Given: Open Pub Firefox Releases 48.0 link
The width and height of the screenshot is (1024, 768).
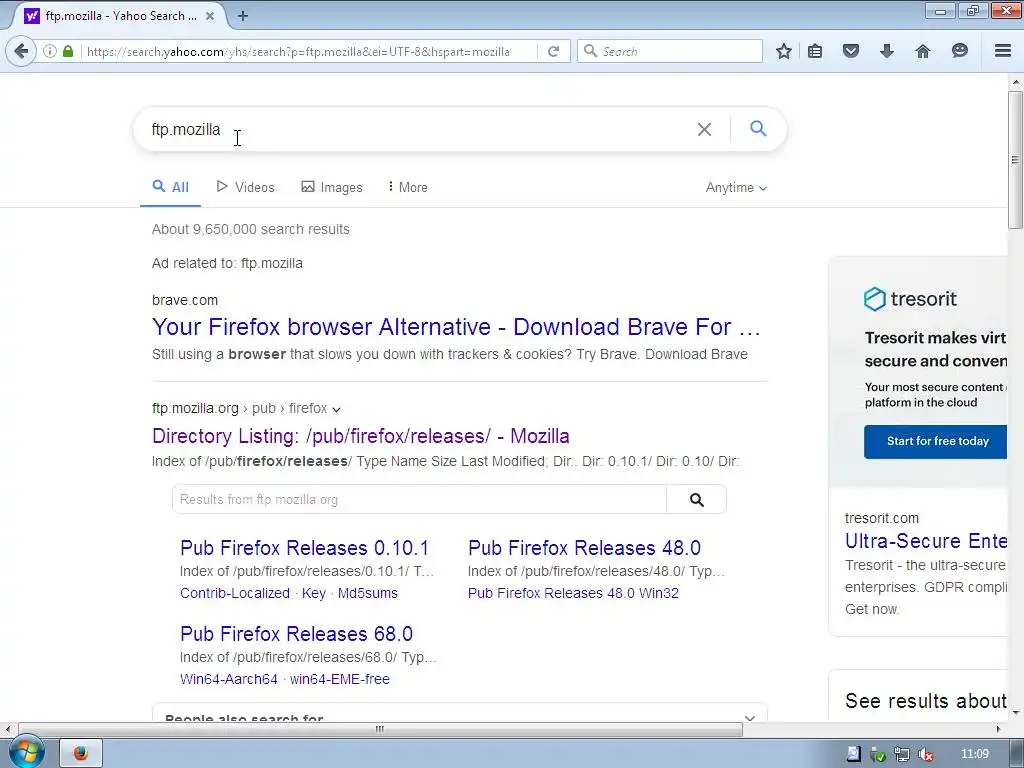Looking at the screenshot, I should (x=584, y=548).
